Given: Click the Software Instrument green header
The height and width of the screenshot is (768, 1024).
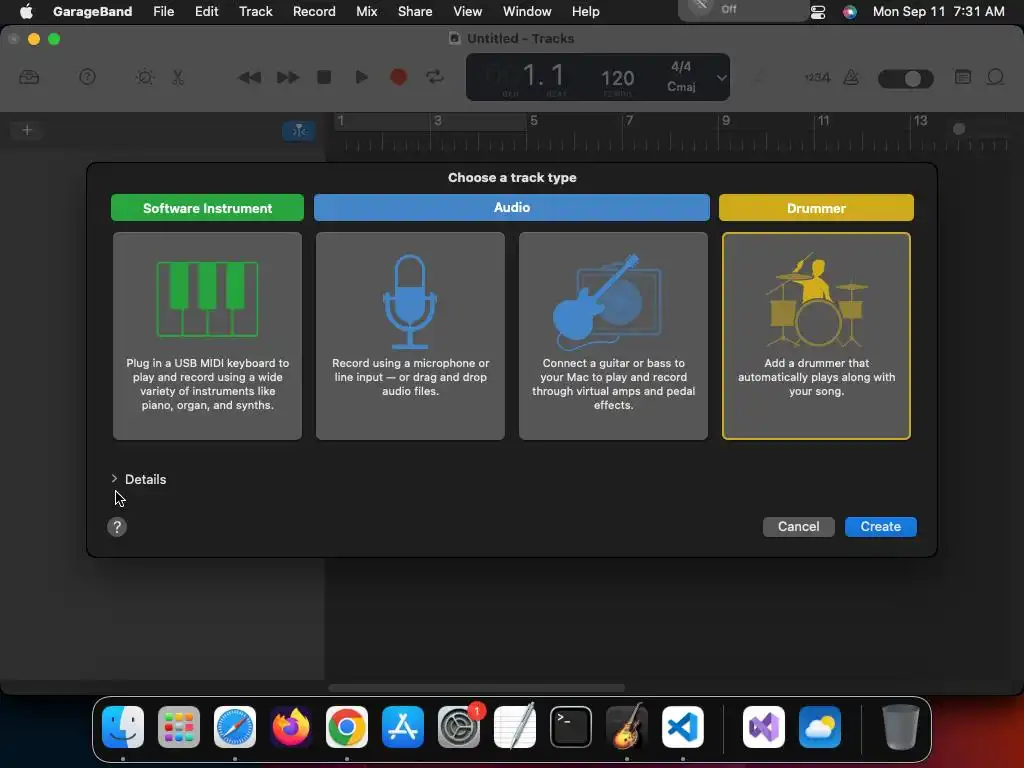Looking at the screenshot, I should tap(207, 208).
